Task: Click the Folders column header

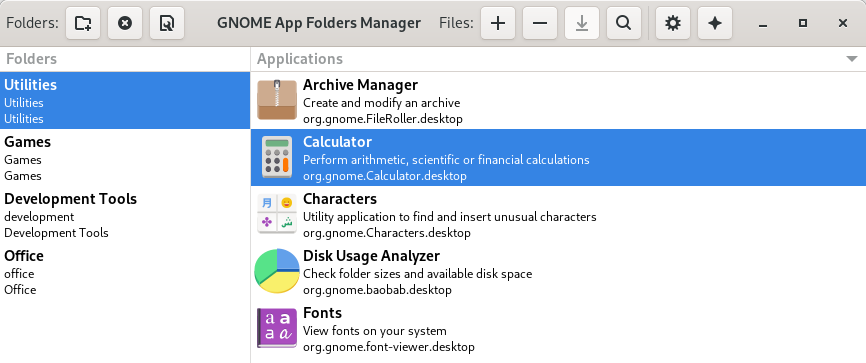Action: 125,59
